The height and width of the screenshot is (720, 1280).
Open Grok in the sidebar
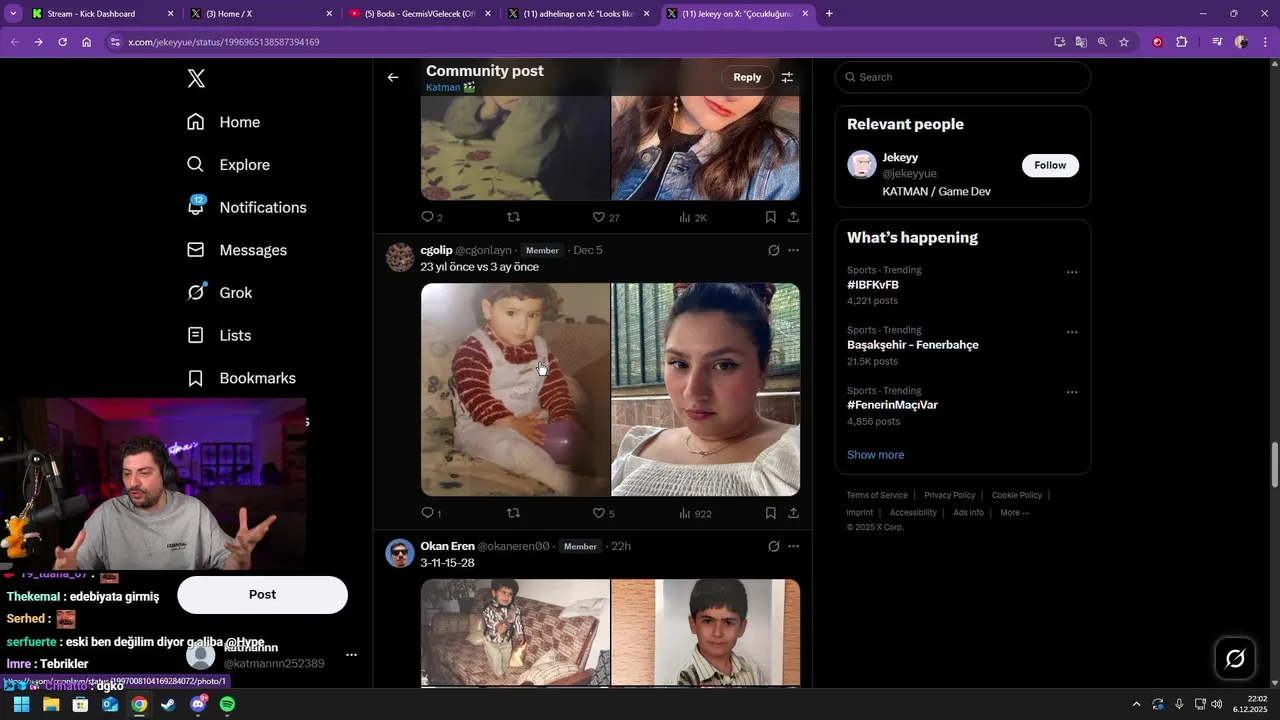tap(220, 293)
